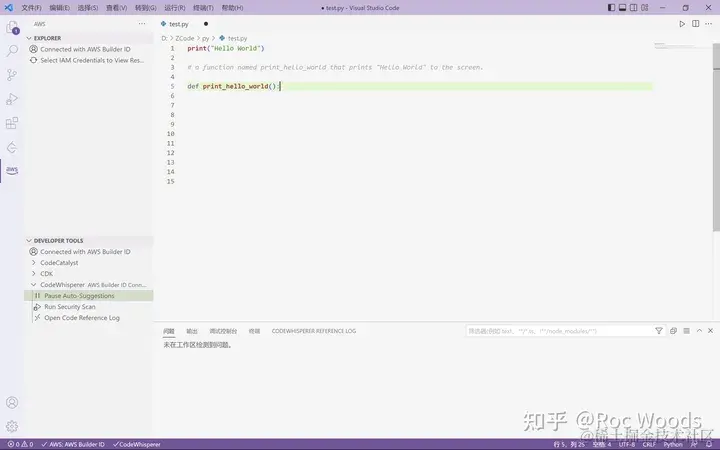Open the 帮助(H) menu
Screen dimensions: 720x450
[x=232, y=8]
